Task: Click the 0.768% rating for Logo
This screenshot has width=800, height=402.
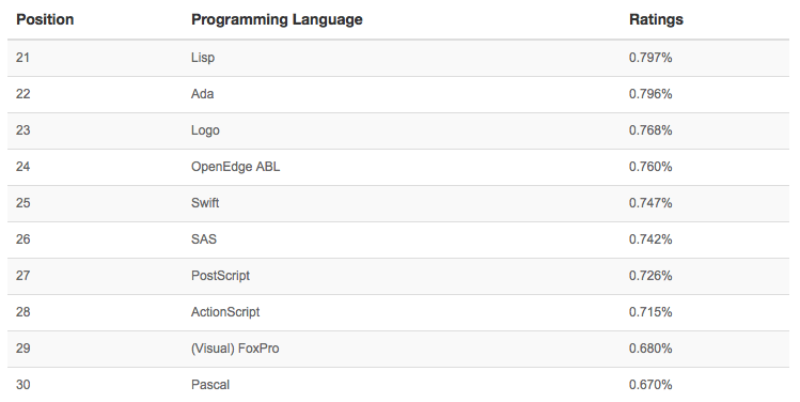Action: (650, 131)
